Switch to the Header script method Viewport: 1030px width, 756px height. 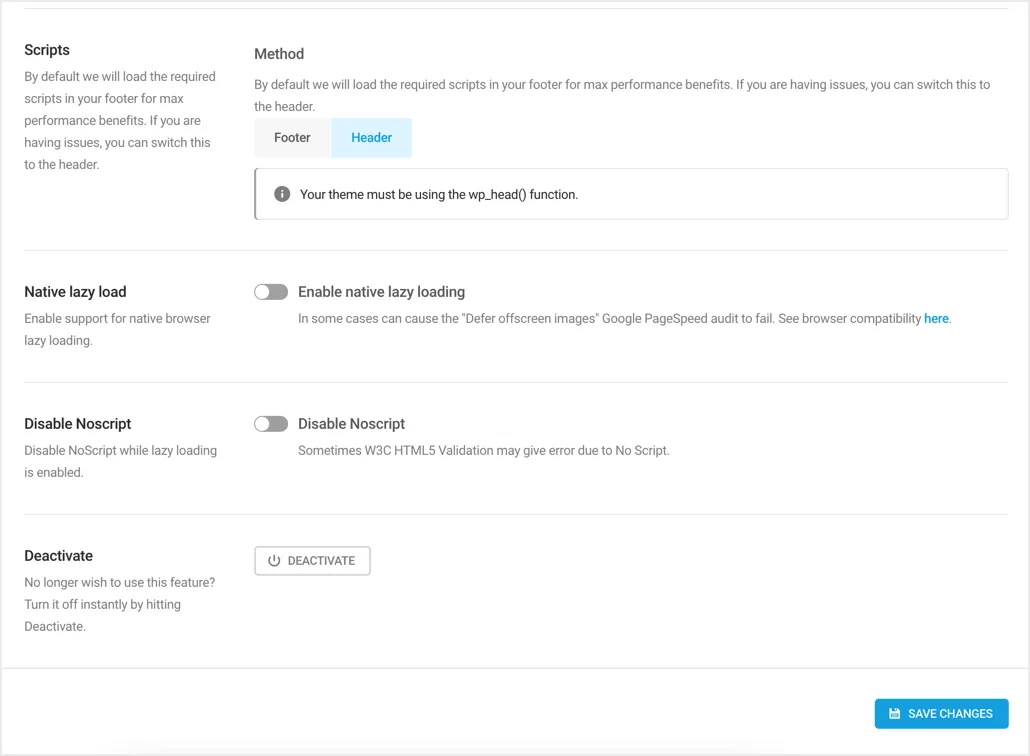371,138
